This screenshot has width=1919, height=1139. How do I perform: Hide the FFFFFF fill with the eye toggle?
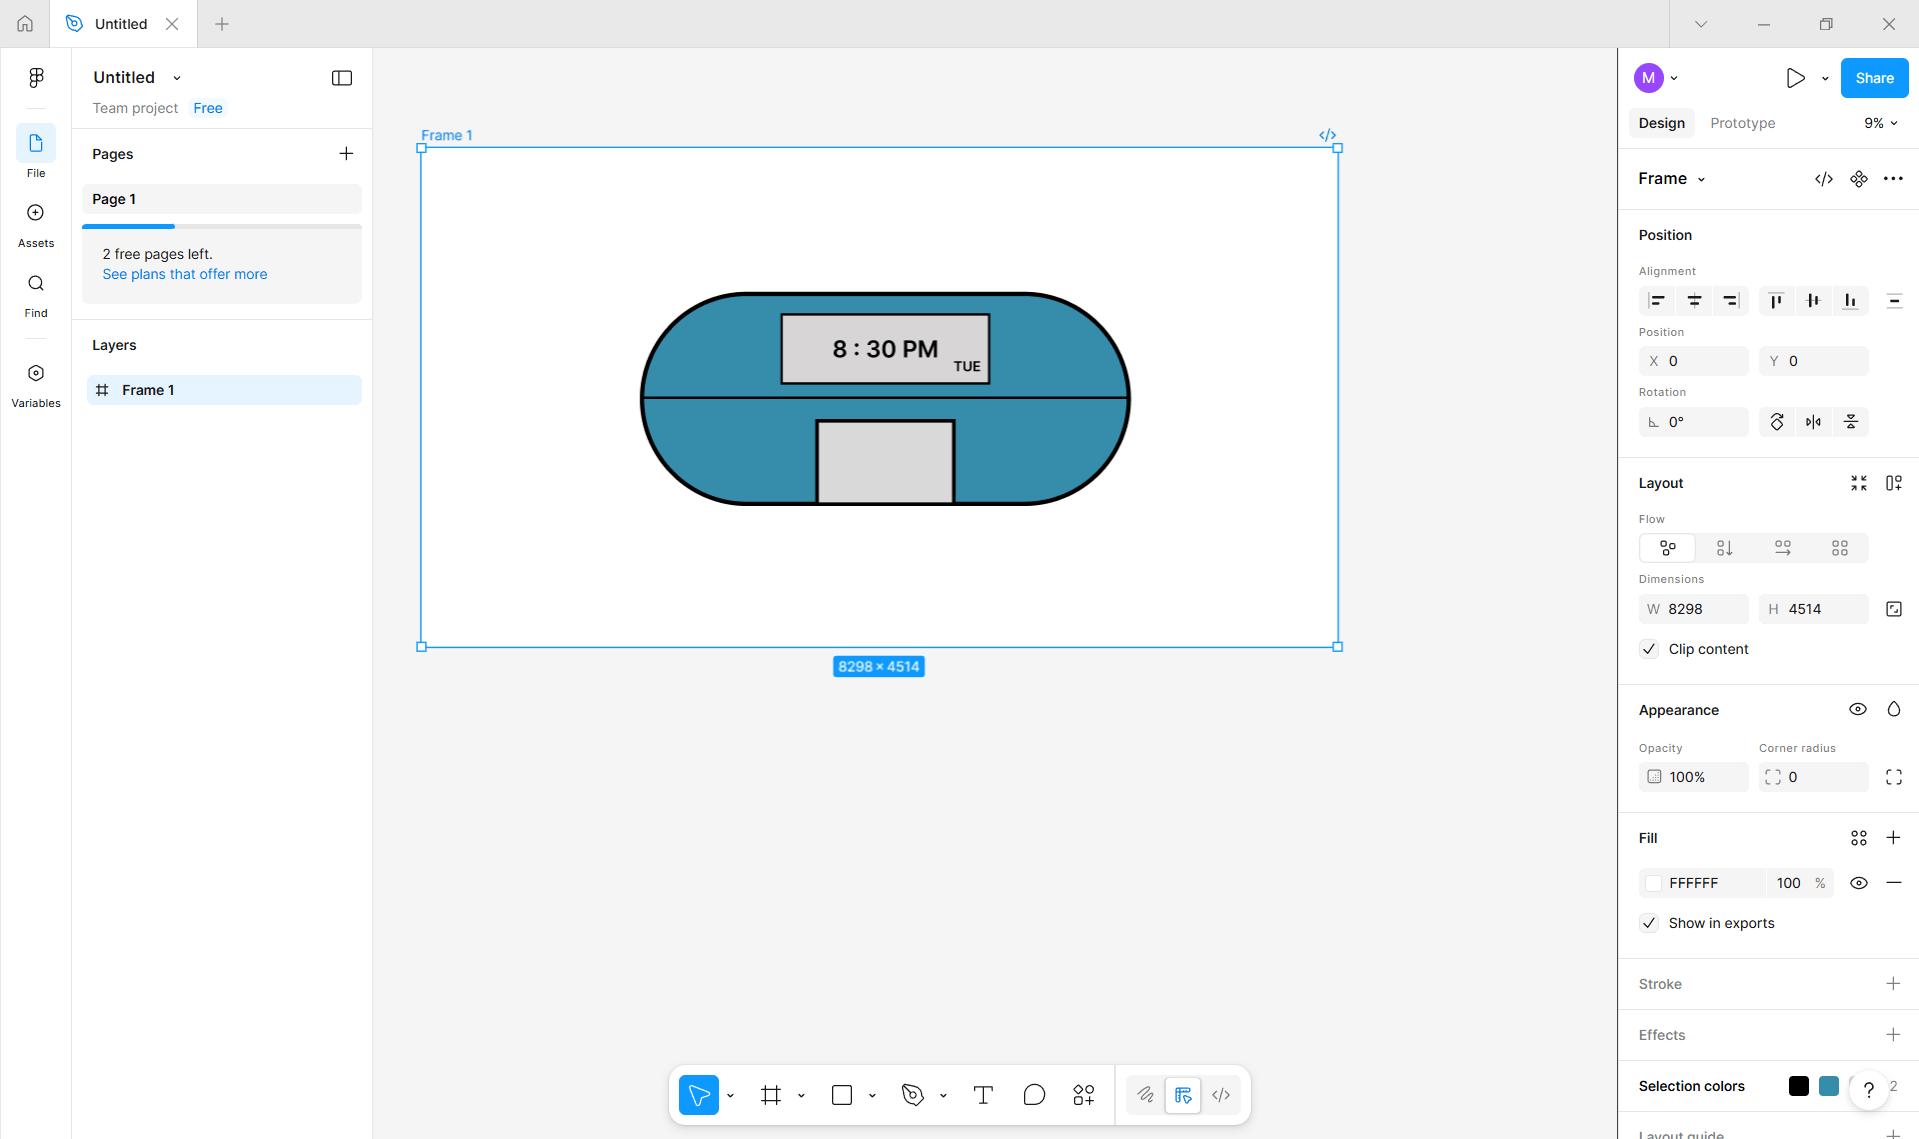click(1858, 883)
